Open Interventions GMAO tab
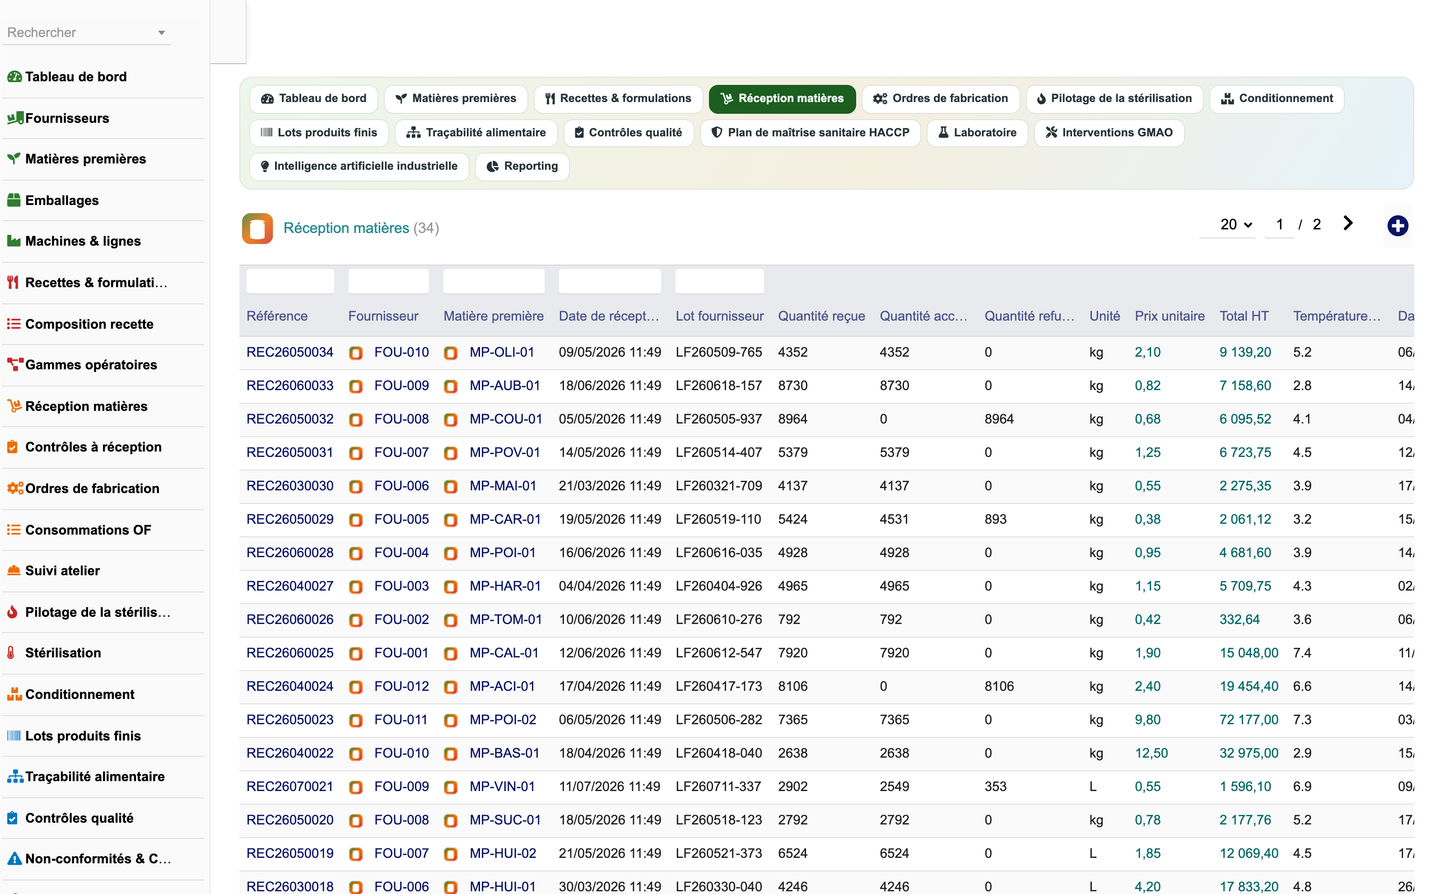Screen dimensions: 1445x894 point(1109,133)
